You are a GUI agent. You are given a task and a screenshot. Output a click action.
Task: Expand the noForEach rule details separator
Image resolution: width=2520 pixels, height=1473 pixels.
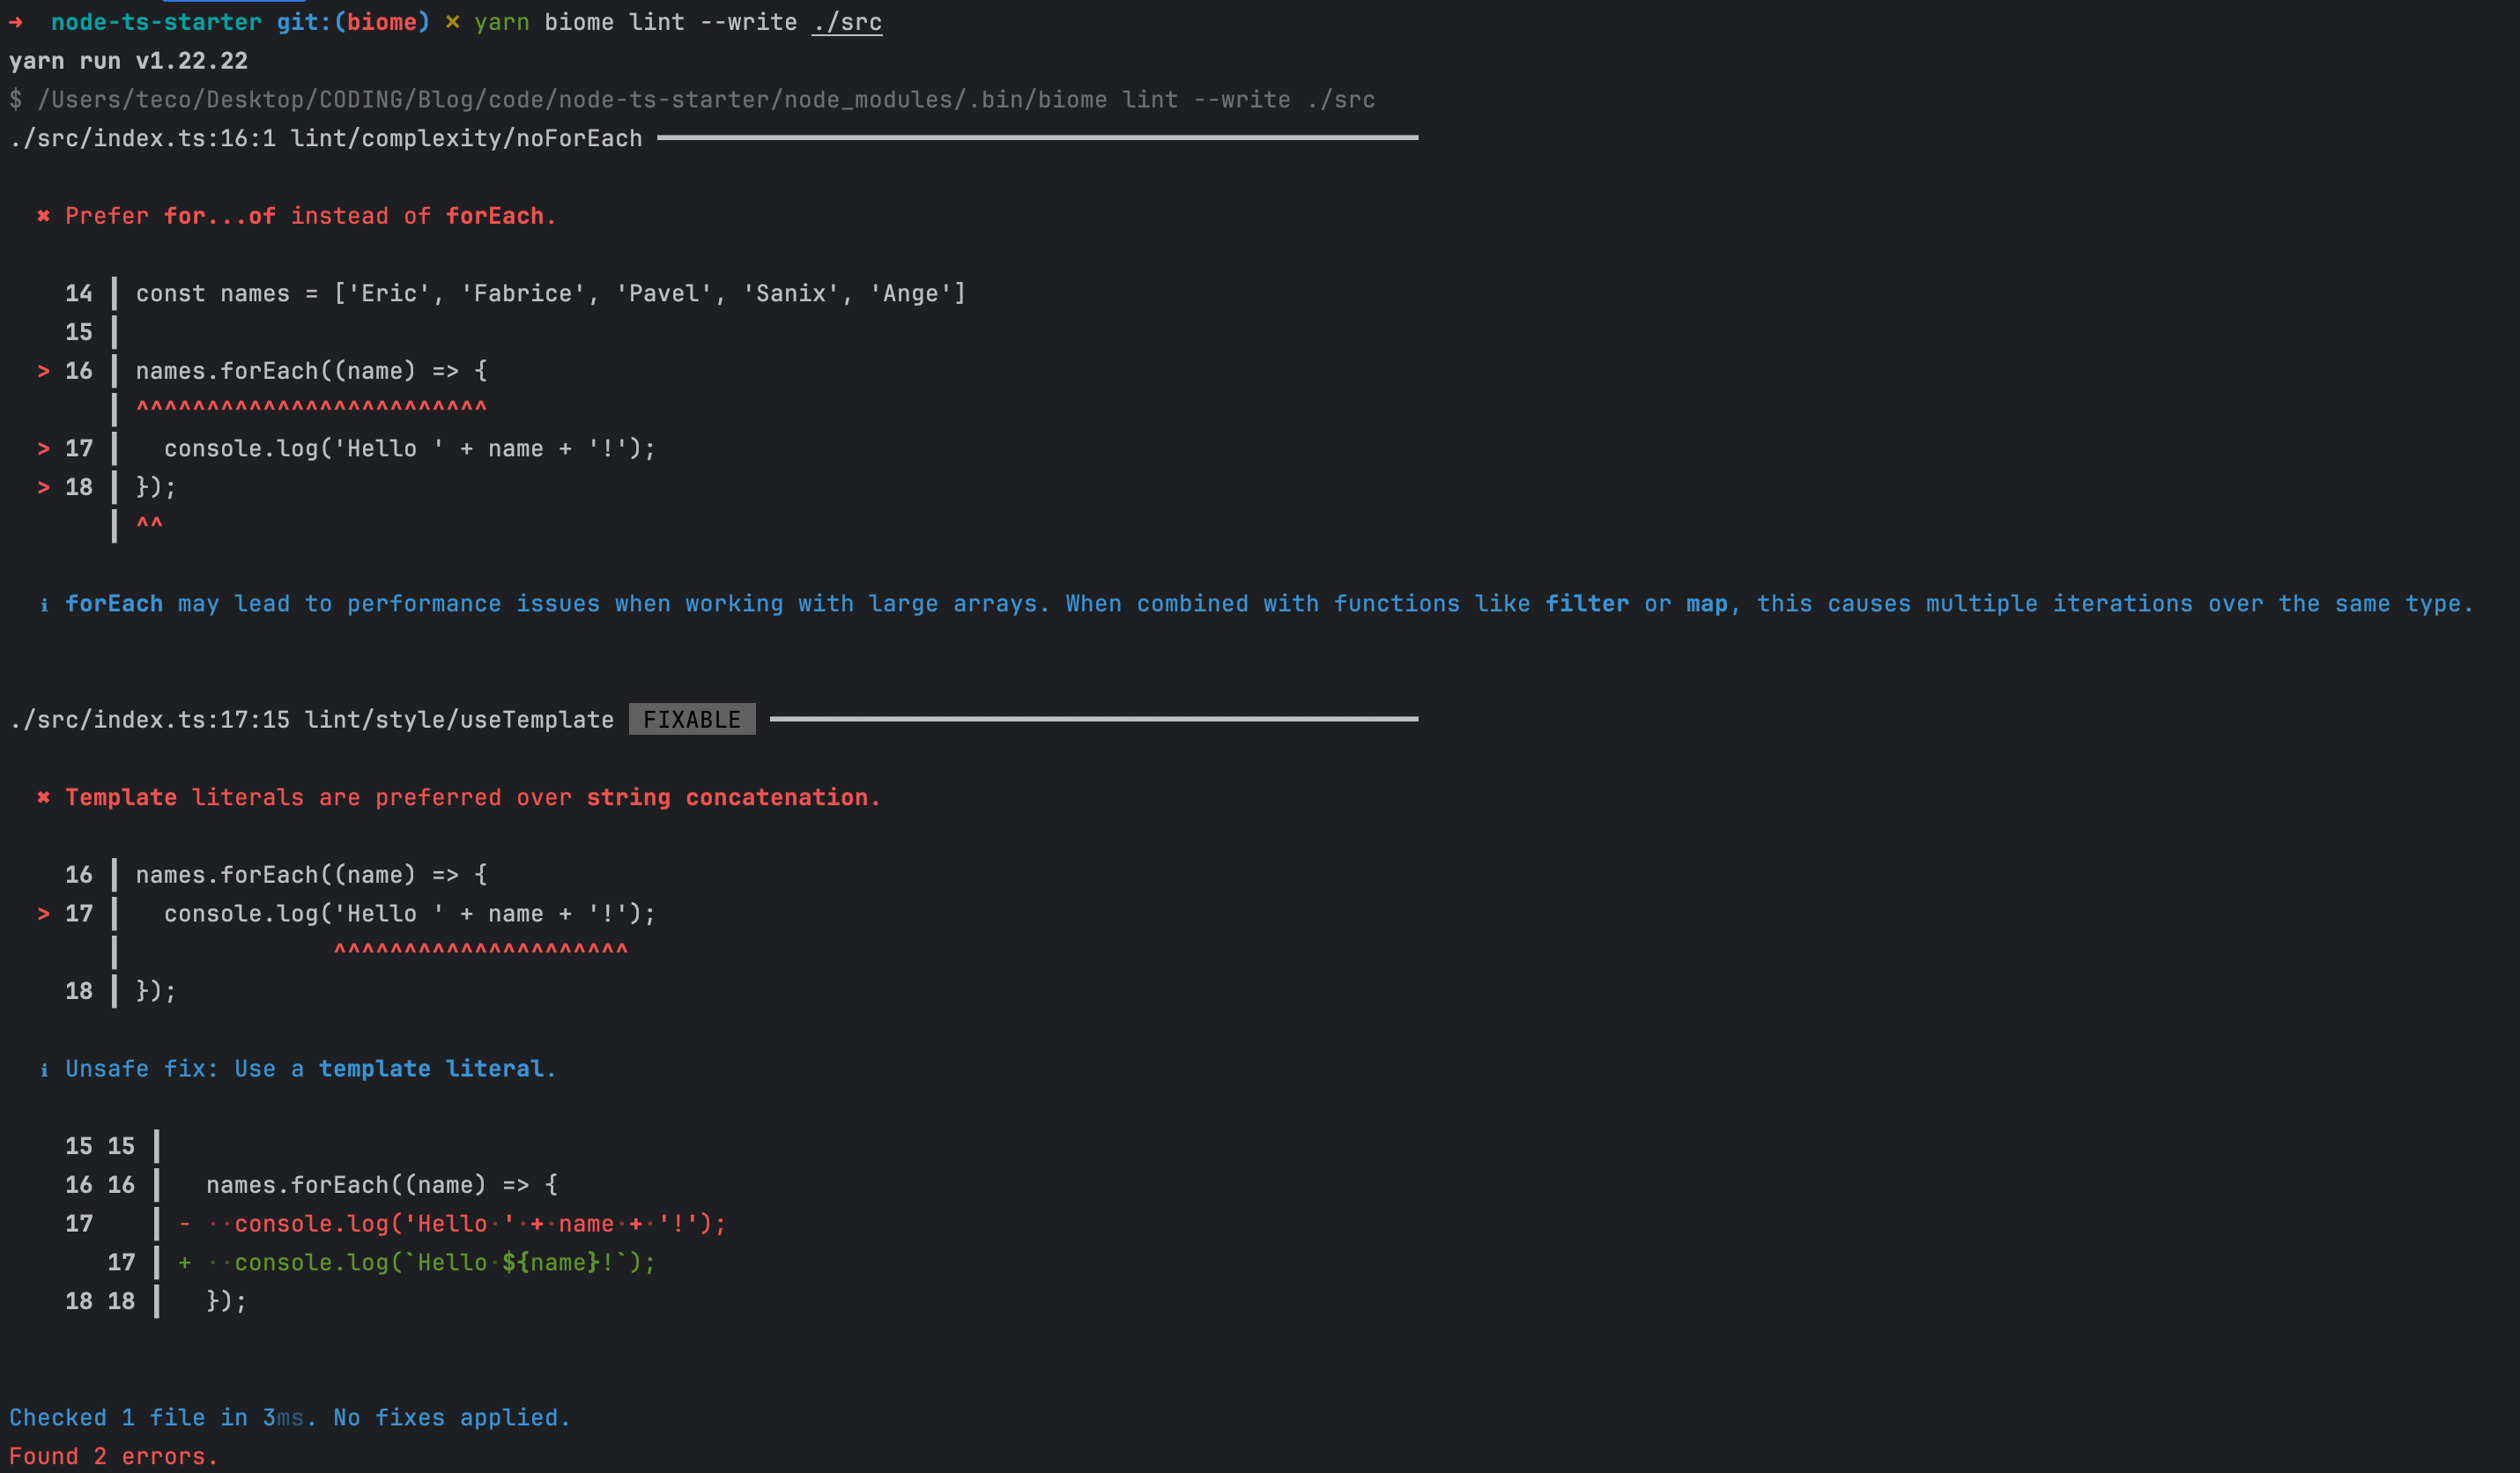[x=1040, y=138]
